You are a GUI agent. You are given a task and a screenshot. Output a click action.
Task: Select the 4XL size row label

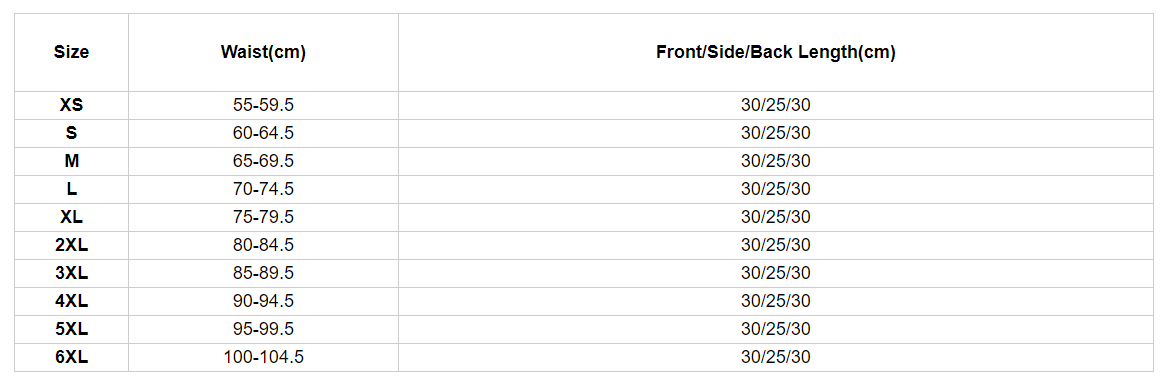[72, 301]
